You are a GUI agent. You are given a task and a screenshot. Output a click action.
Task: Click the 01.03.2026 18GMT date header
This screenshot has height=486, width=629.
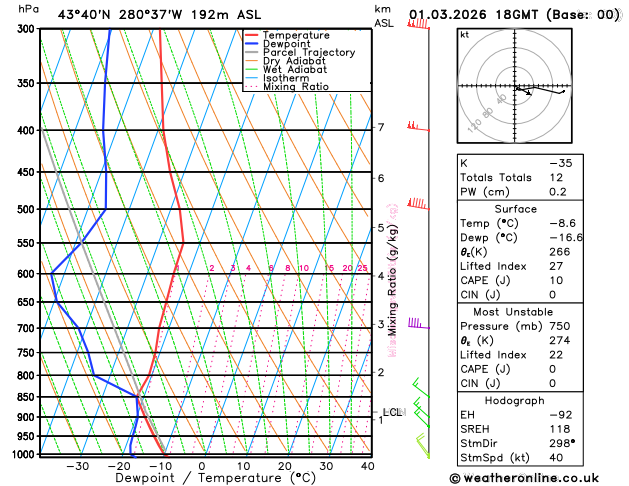point(473,15)
